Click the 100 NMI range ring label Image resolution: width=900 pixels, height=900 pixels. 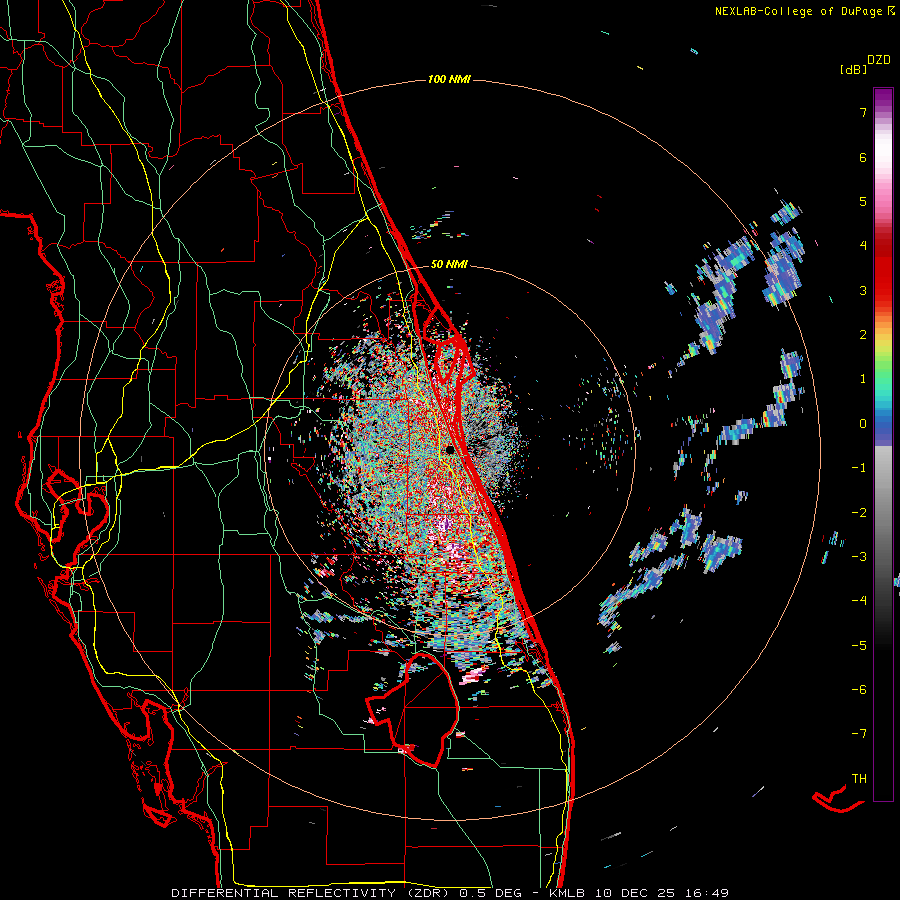pyautogui.click(x=449, y=79)
